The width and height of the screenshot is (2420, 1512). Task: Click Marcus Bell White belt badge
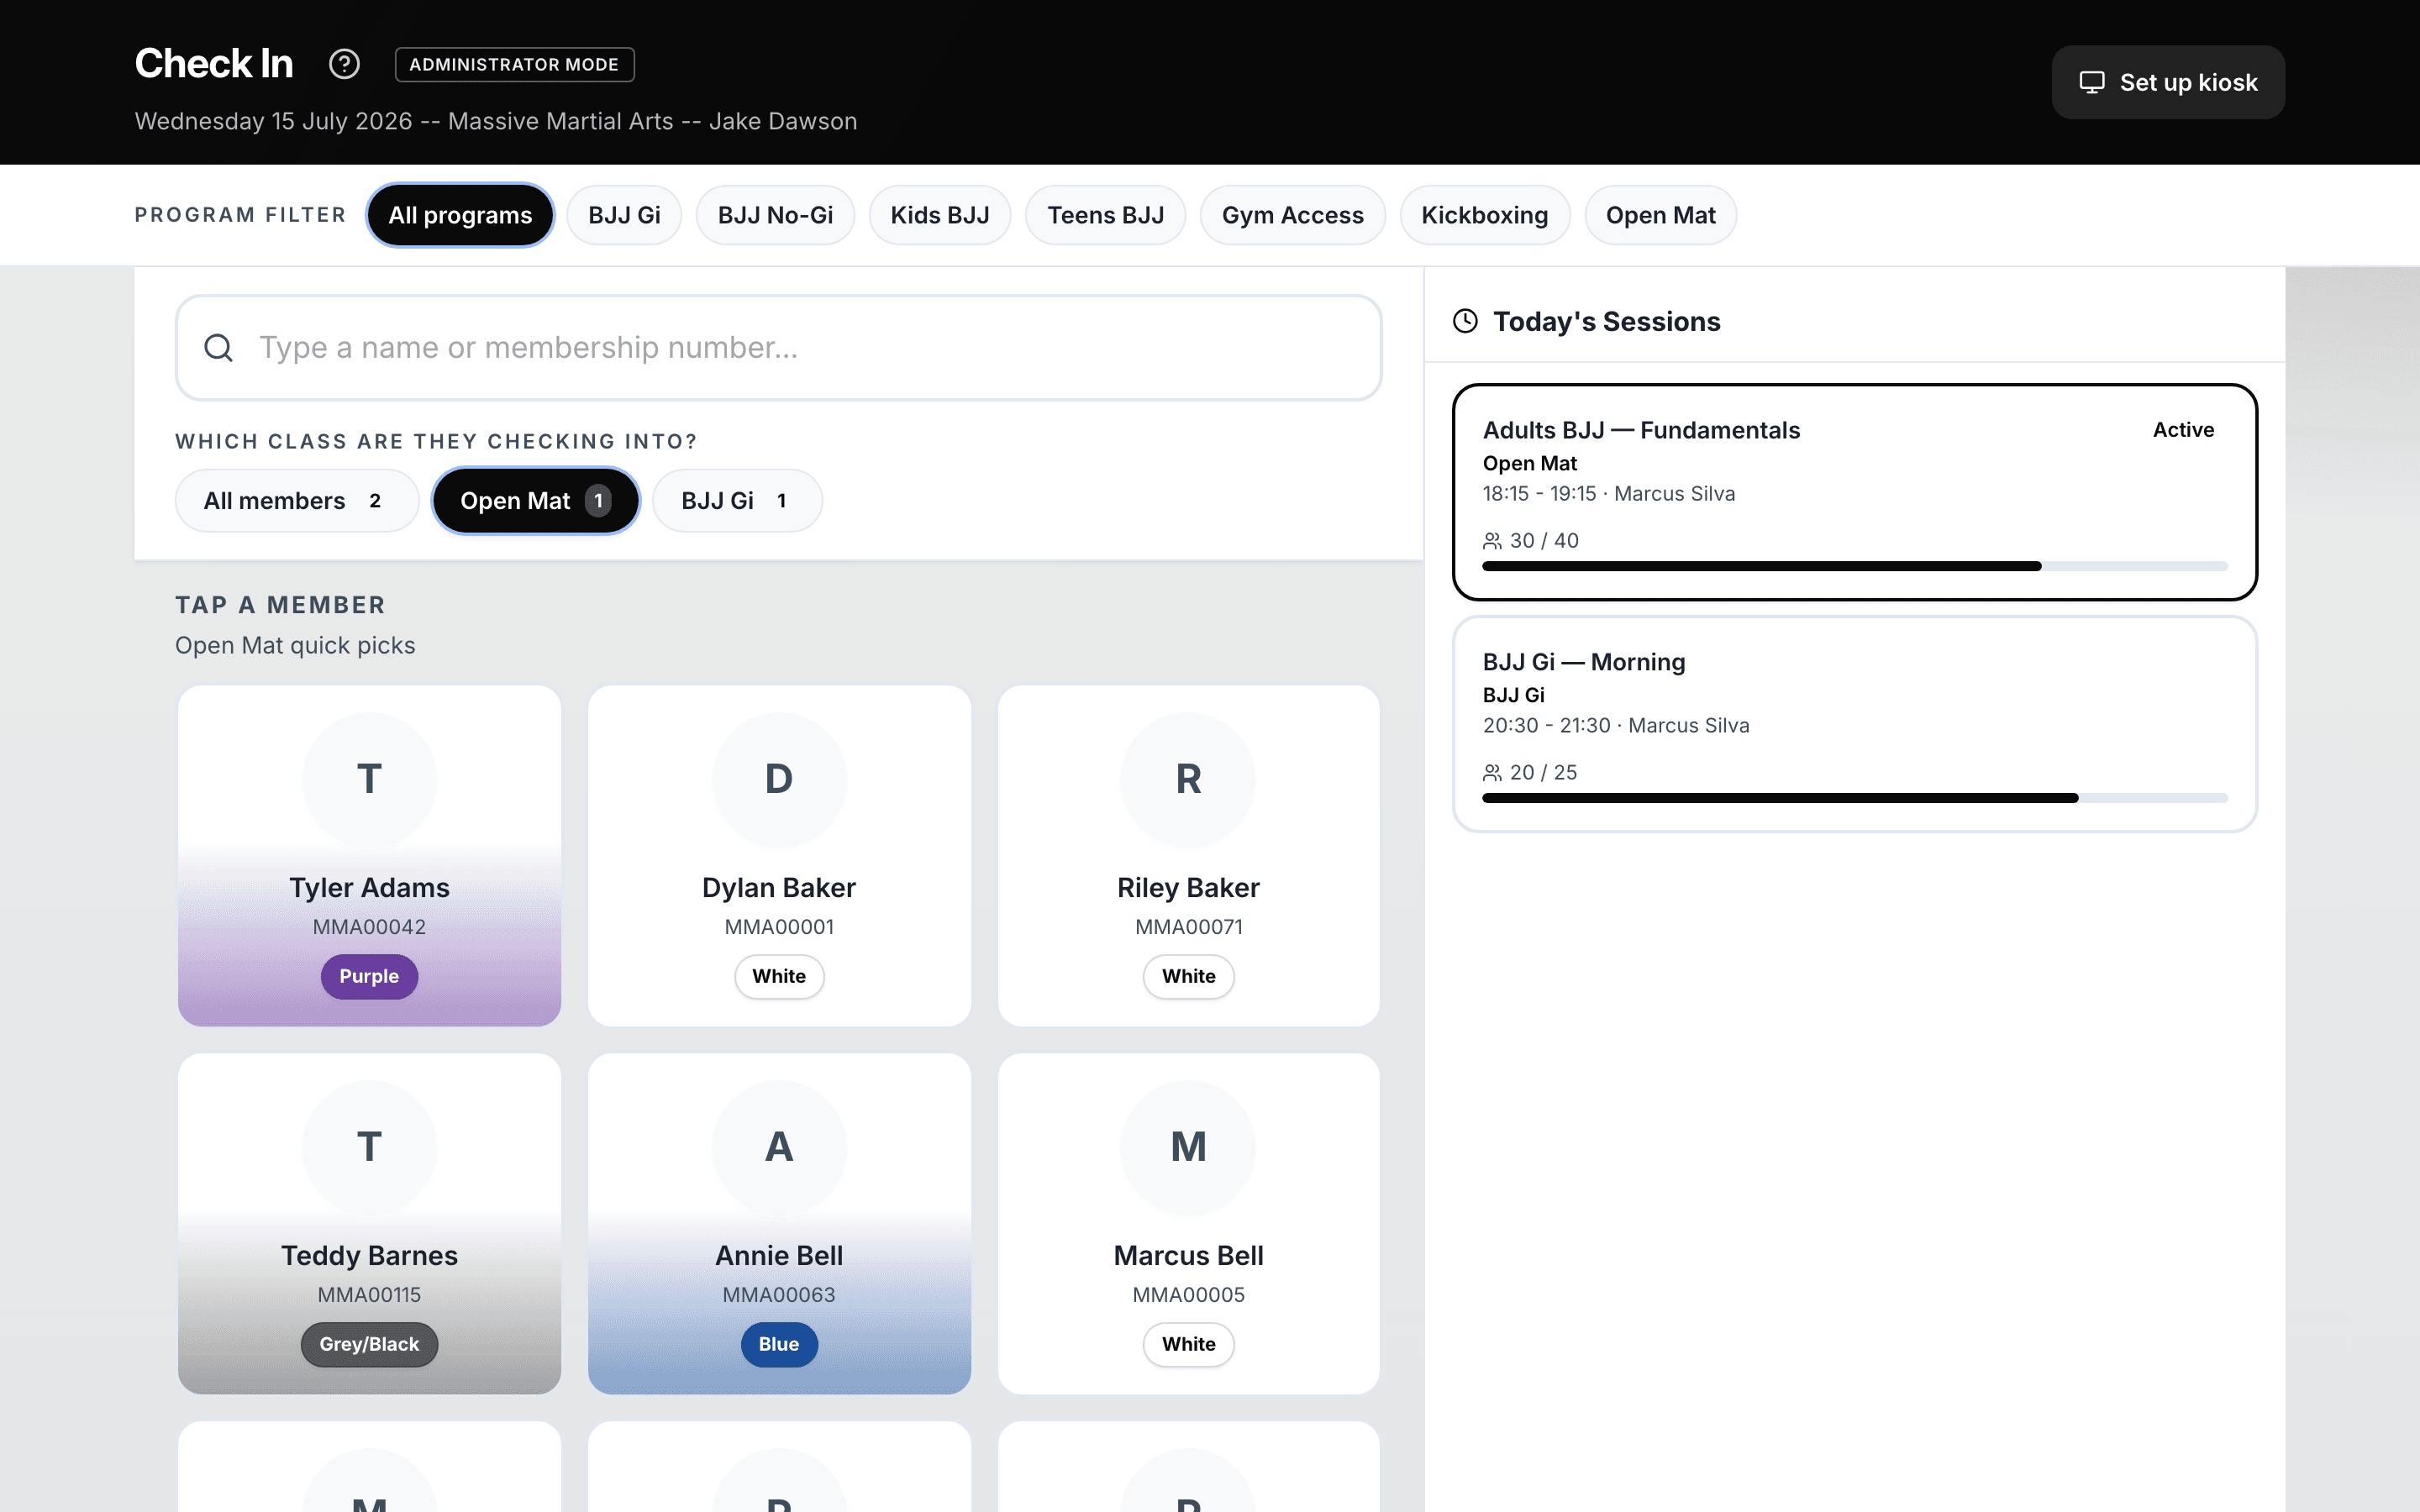click(1188, 1344)
